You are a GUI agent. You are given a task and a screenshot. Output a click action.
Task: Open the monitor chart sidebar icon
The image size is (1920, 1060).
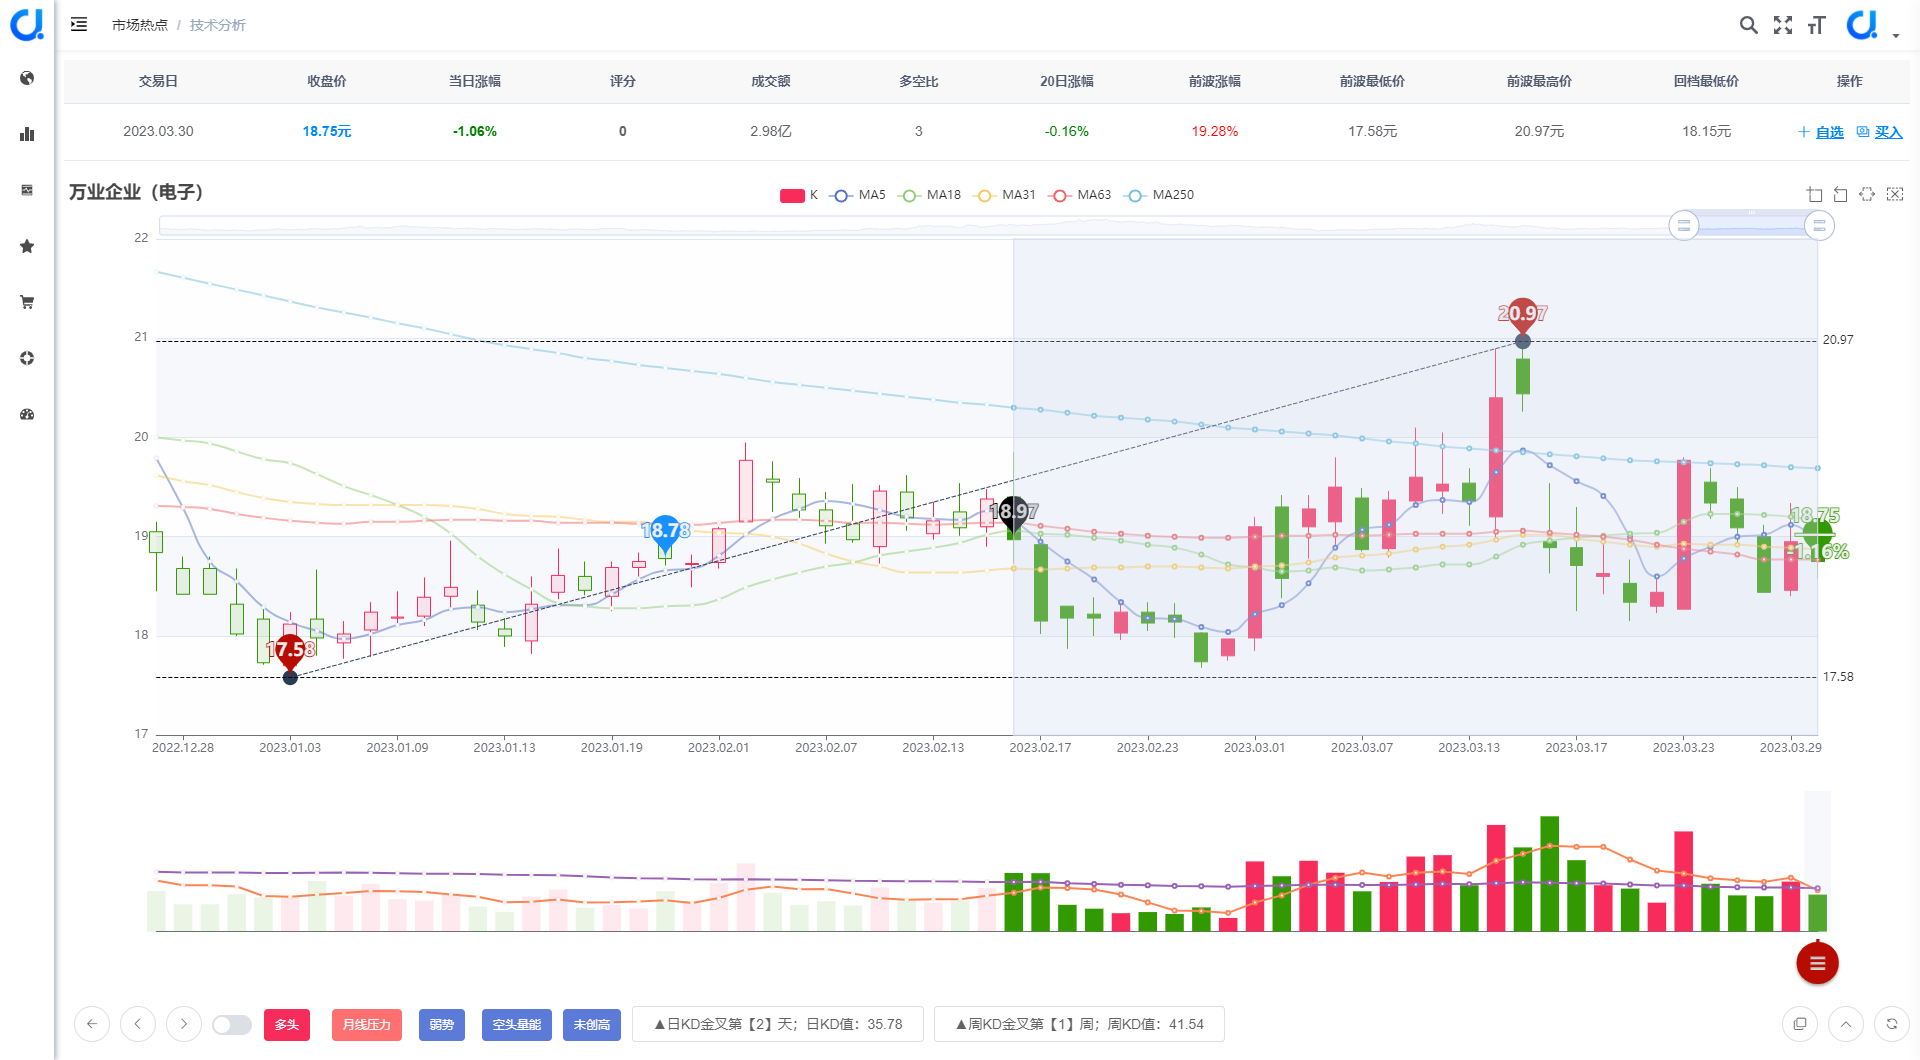coord(27,190)
